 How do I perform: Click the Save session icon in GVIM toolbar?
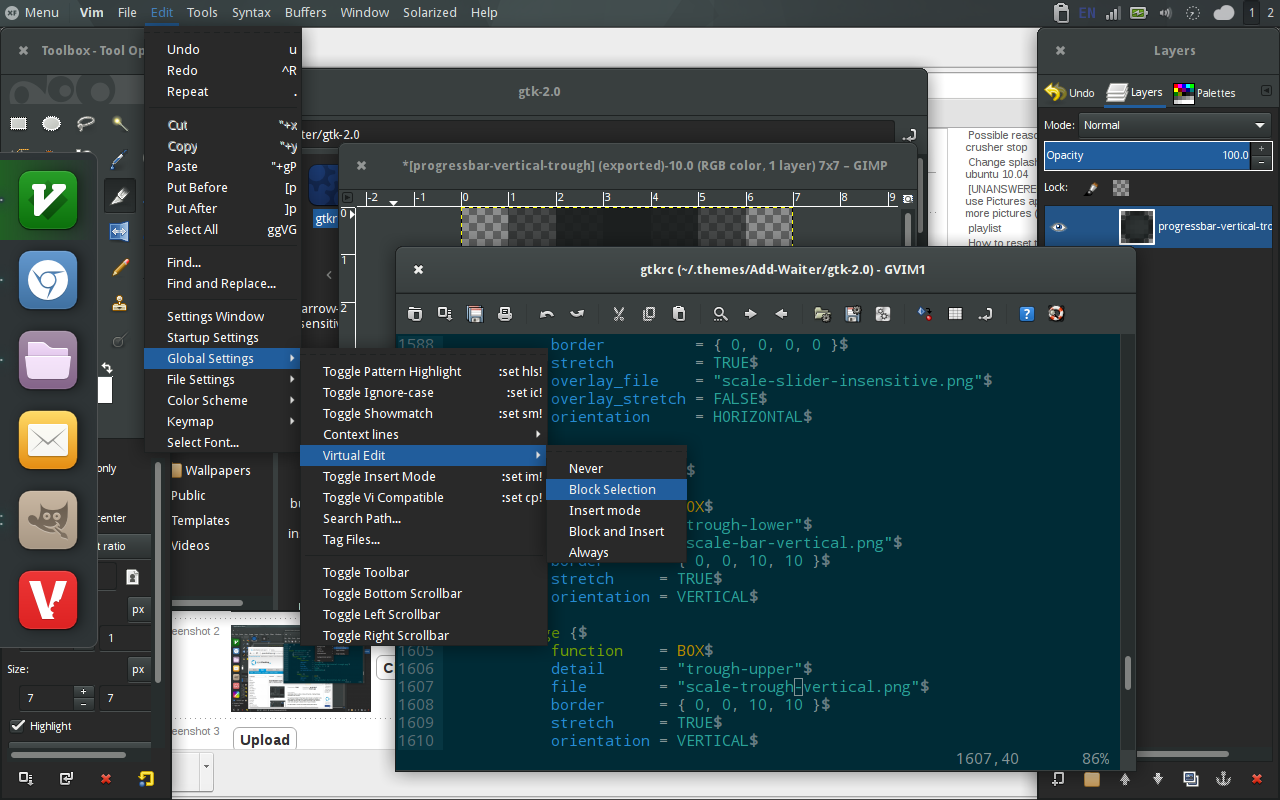tap(852, 313)
